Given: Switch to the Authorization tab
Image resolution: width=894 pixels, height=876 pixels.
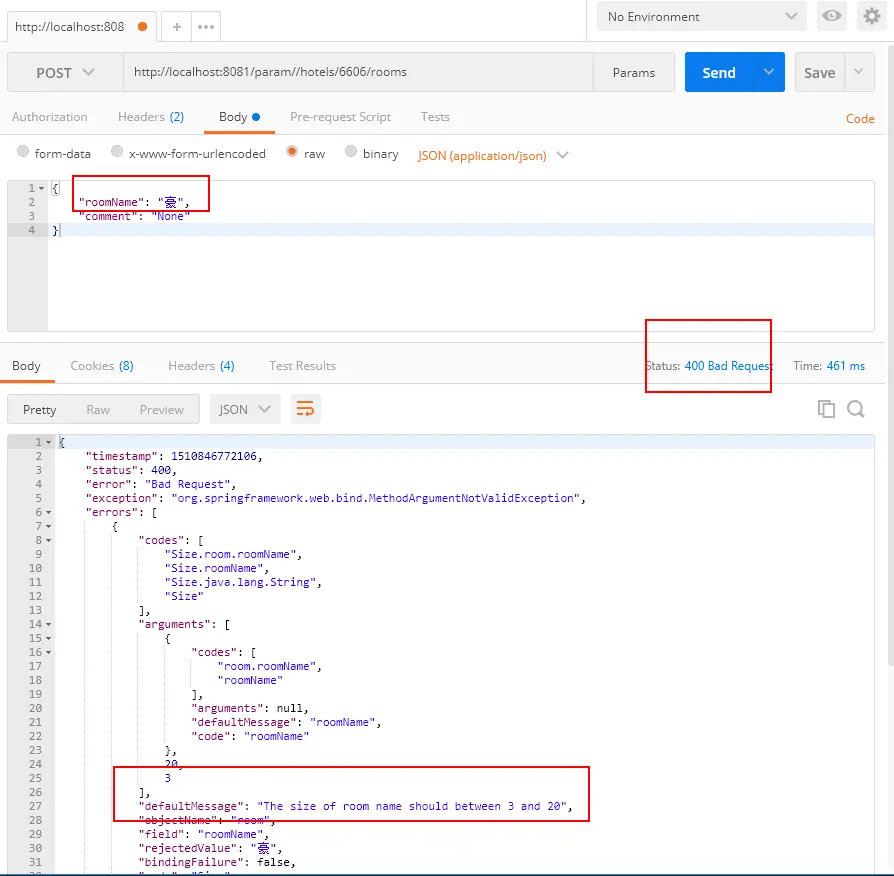Looking at the screenshot, I should click(x=50, y=117).
